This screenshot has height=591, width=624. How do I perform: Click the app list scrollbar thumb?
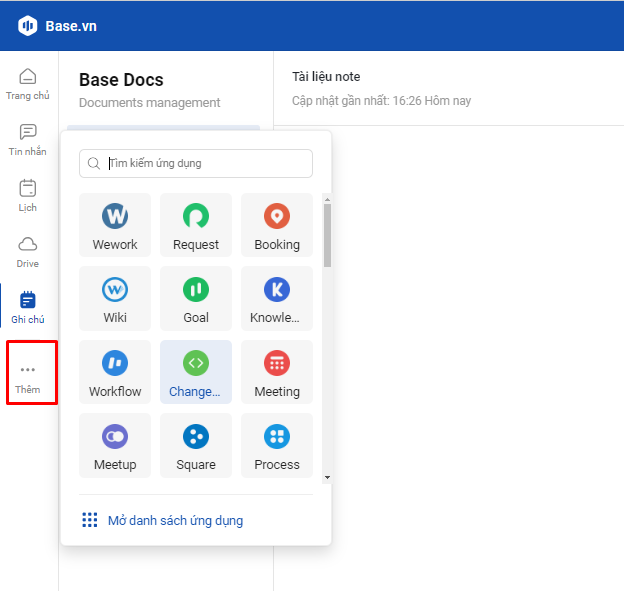click(x=327, y=235)
